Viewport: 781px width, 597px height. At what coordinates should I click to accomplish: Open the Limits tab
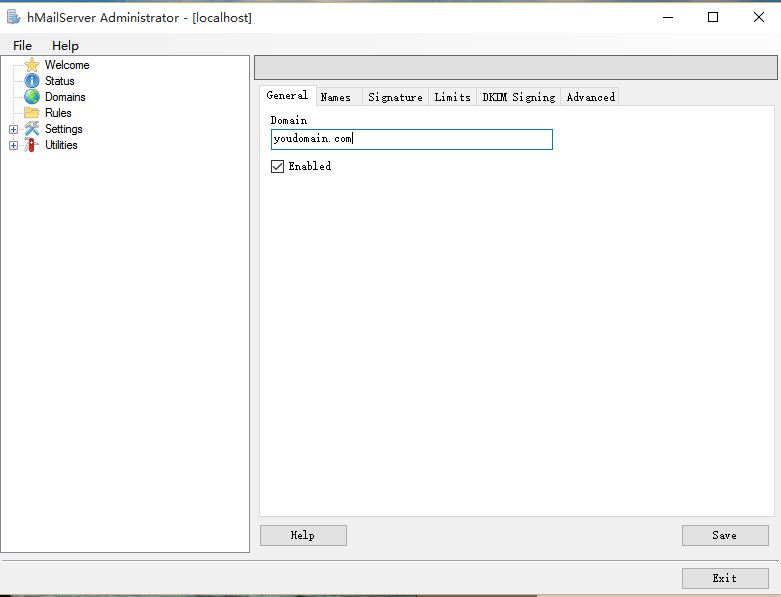[x=452, y=97]
